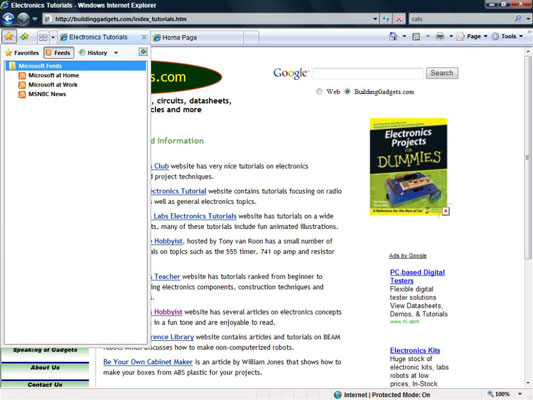Click the Forward navigation arrow button
The width and height of the screenshot is (533, 400).
tap(23, 19)
